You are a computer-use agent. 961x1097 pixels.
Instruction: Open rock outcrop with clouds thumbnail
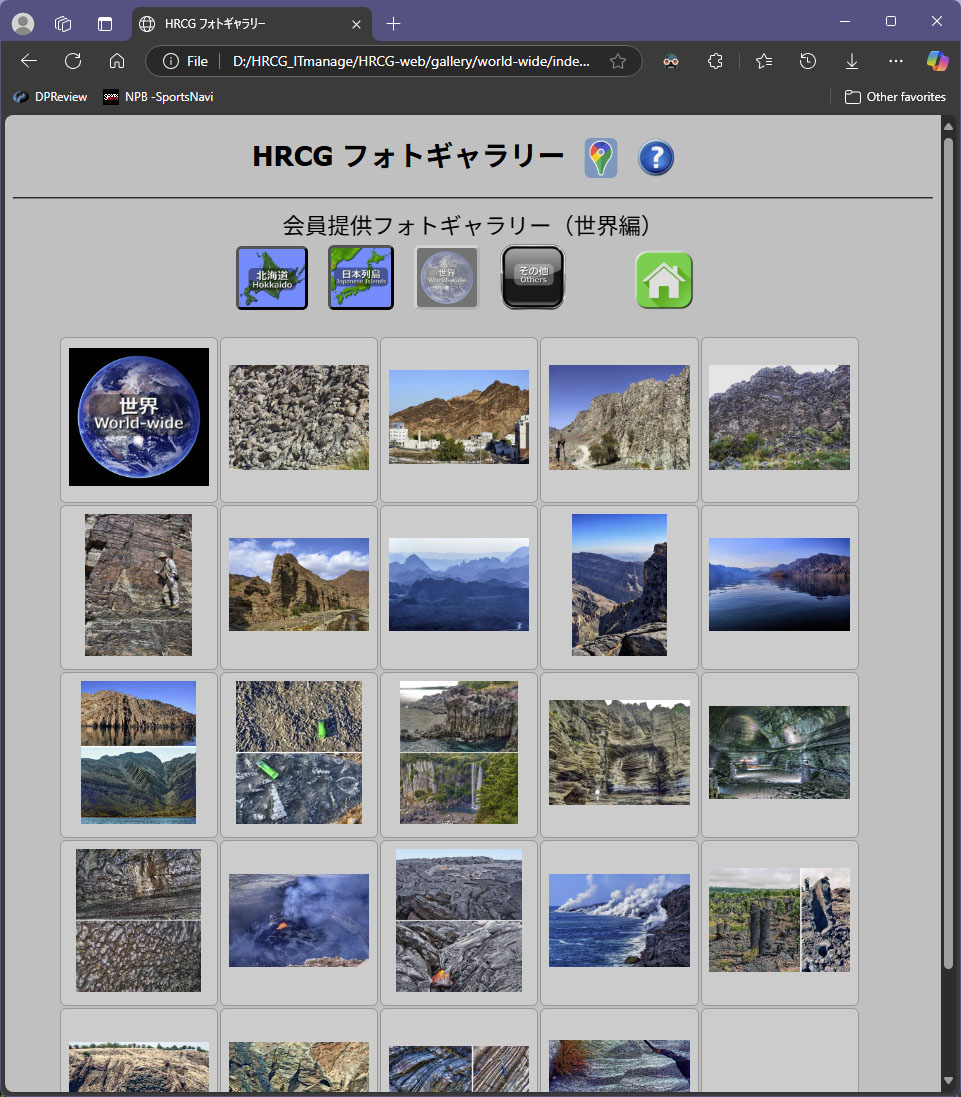pyautogui.click(x=299, y=584)
